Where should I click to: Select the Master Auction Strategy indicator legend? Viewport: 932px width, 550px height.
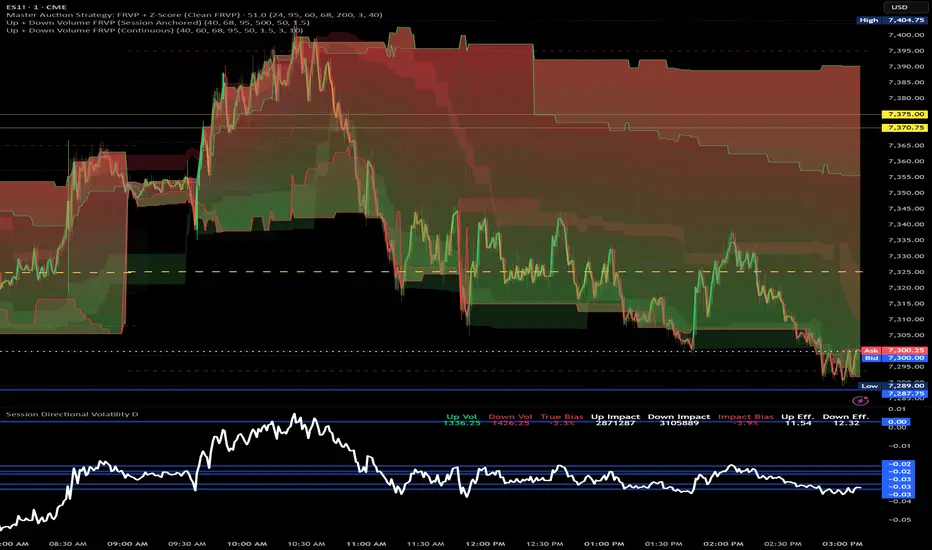[194, 15]
